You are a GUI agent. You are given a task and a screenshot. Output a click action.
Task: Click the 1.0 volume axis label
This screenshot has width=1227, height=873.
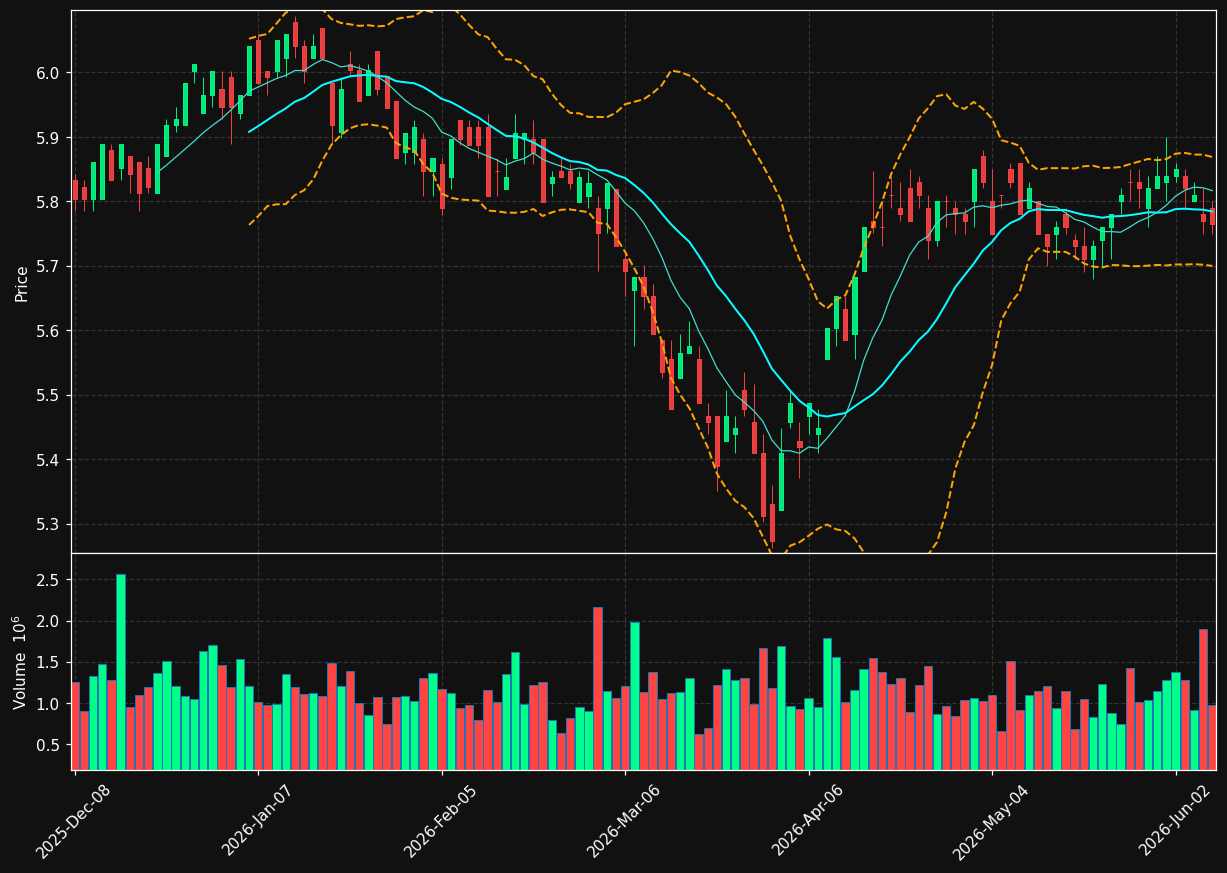(x=49, y=704)
